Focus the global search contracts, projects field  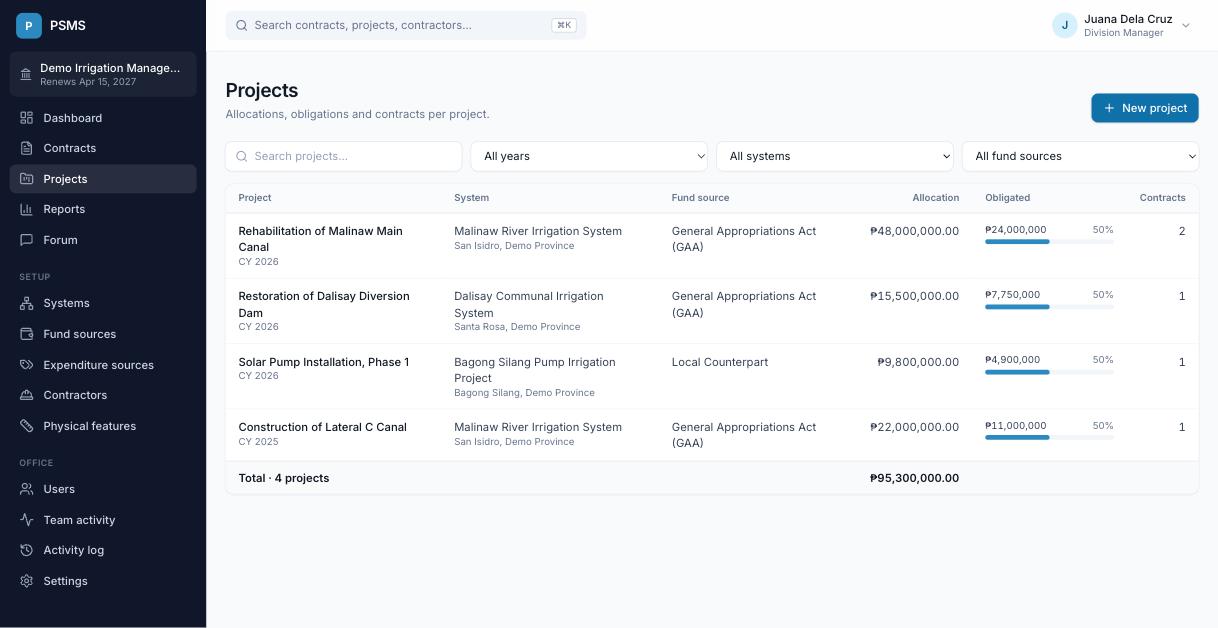pos(406,25)
